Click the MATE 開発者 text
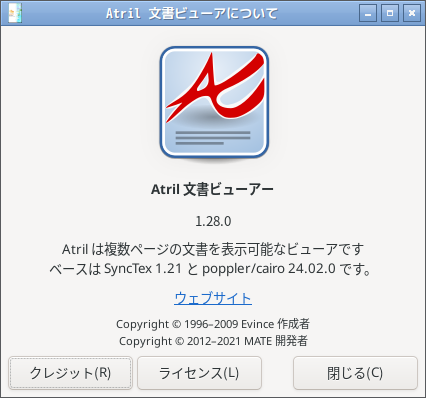Screen dimensions: 426x398 [276, 341]
